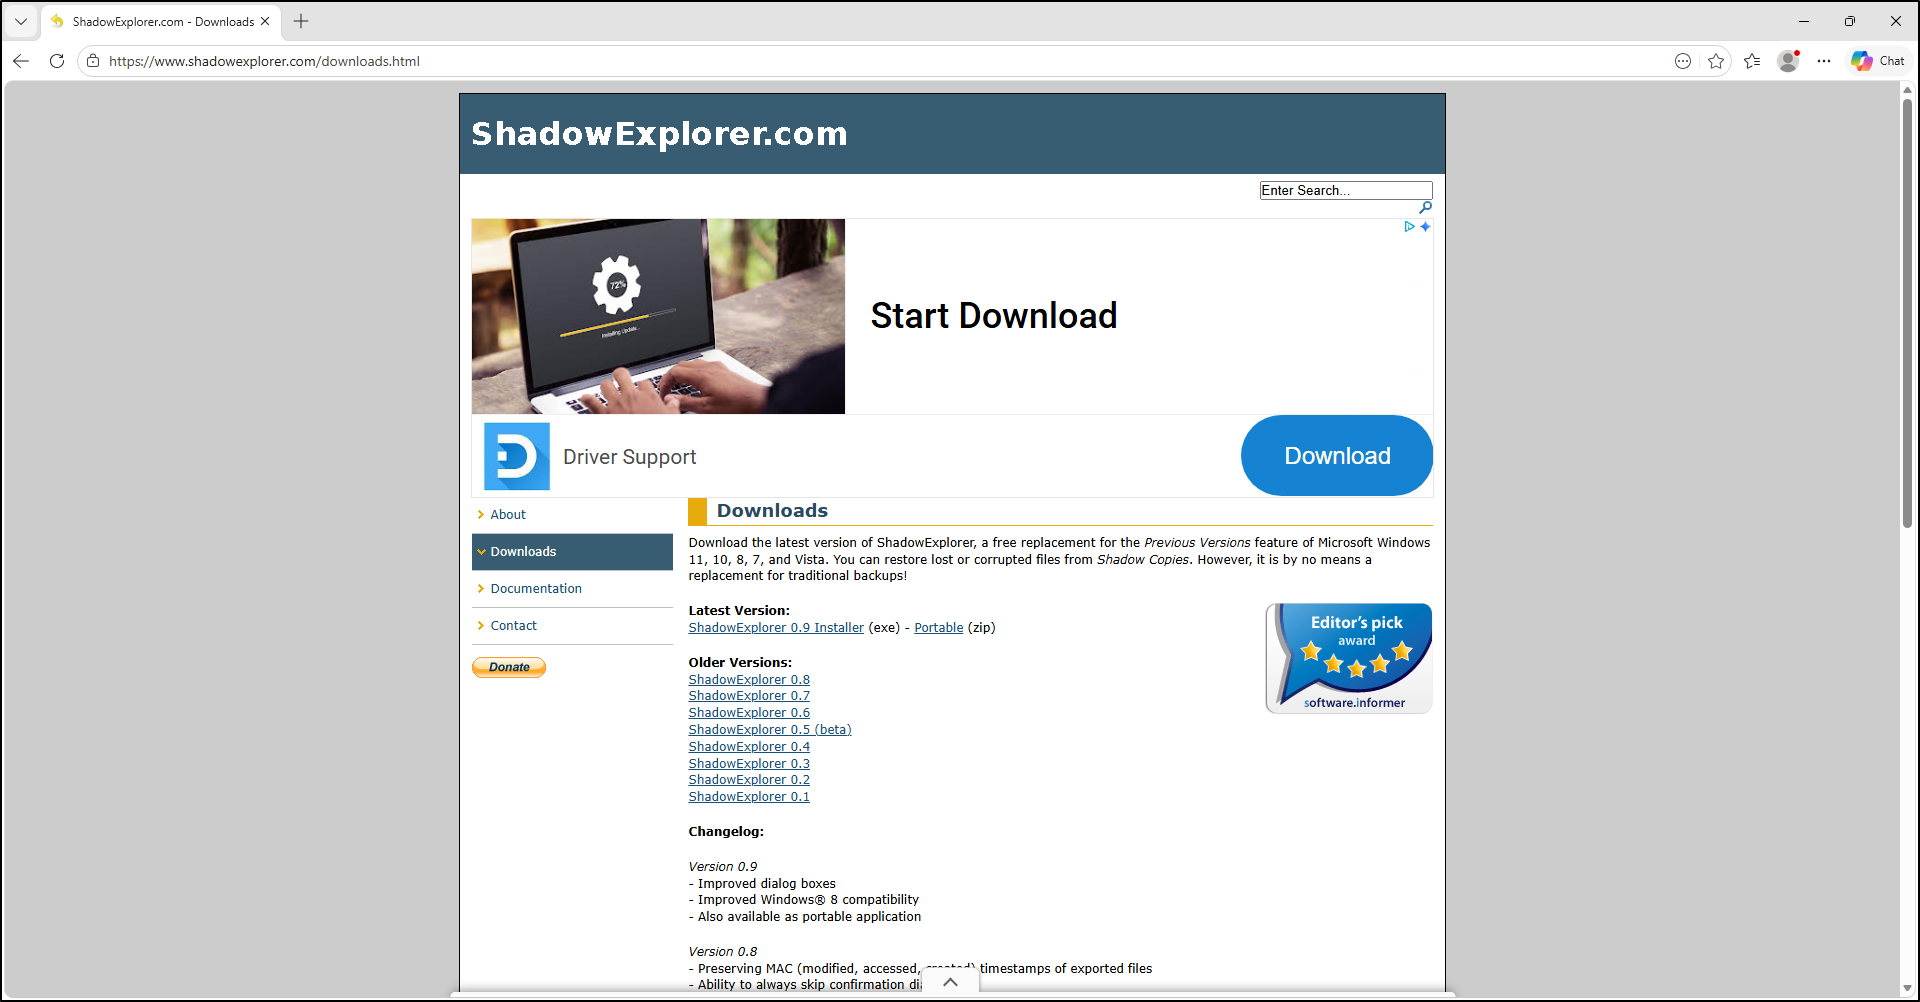The image size is (1920, 1002).
Task: Close the ShadowExplorer.com Downloads tab
Action: [x=265, y=21]
